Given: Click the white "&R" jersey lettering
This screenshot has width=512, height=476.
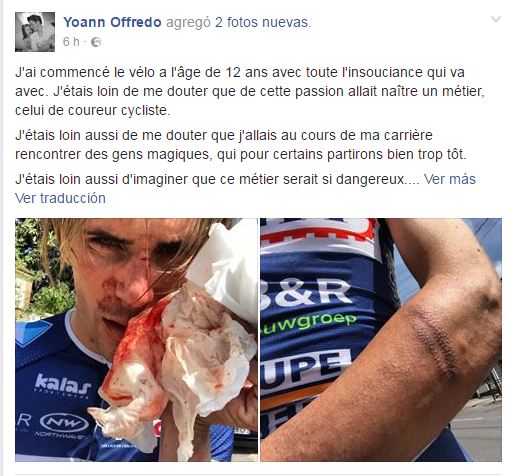Looking at the screenshot, I should point(305,292).
